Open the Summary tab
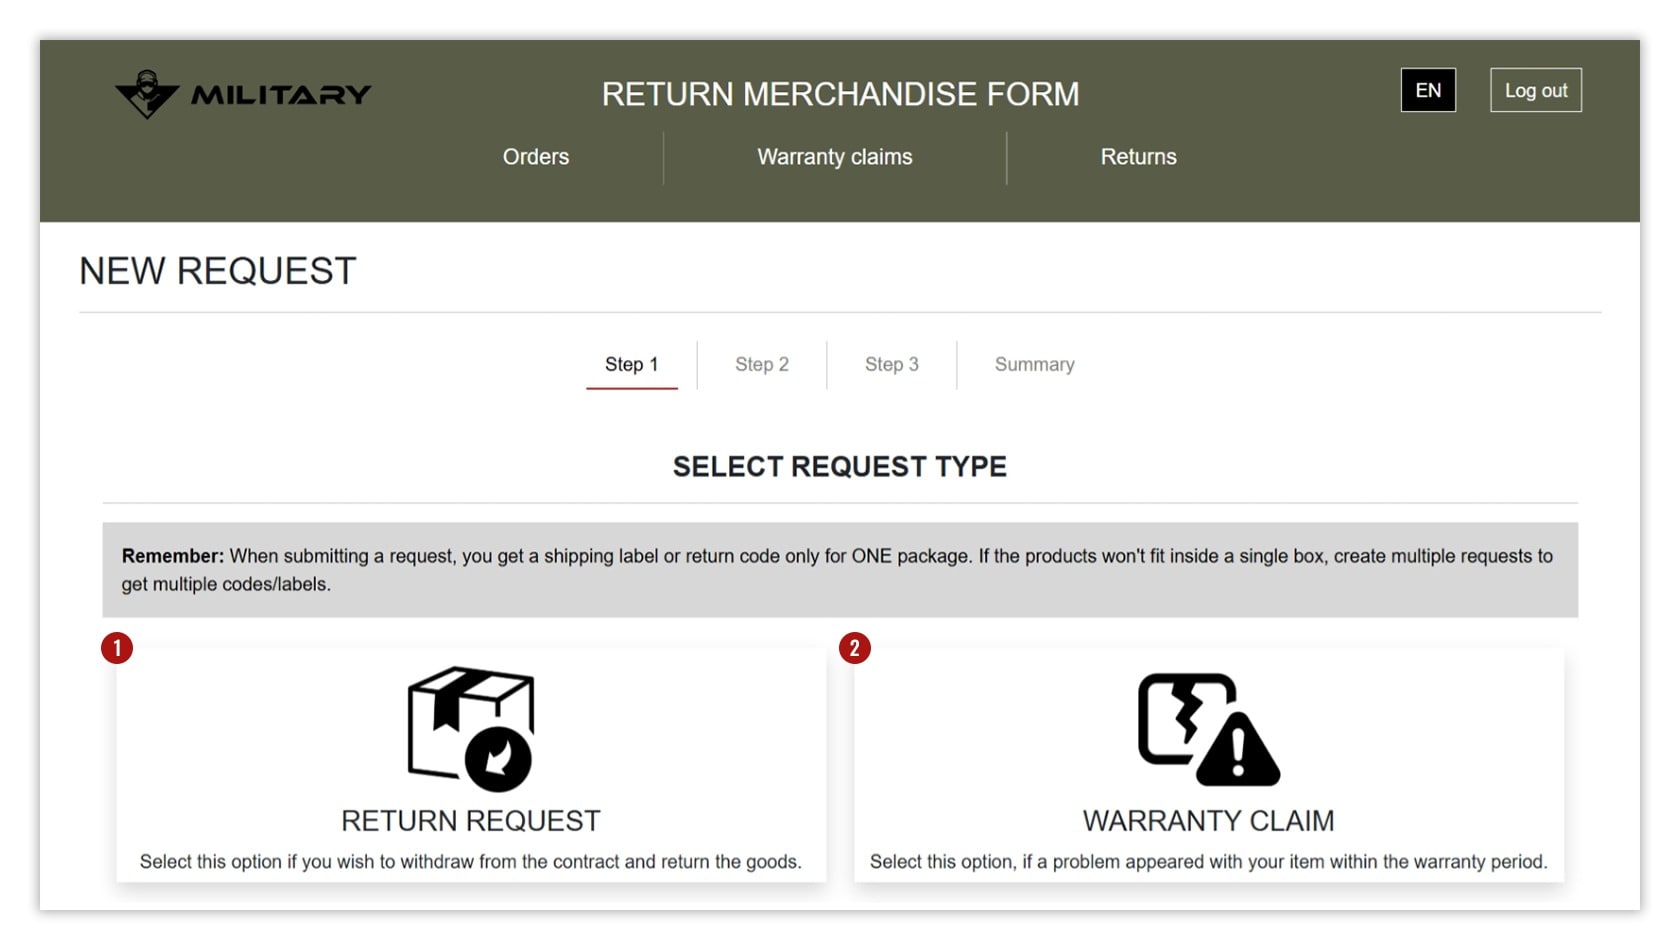 click(1035, 365)
